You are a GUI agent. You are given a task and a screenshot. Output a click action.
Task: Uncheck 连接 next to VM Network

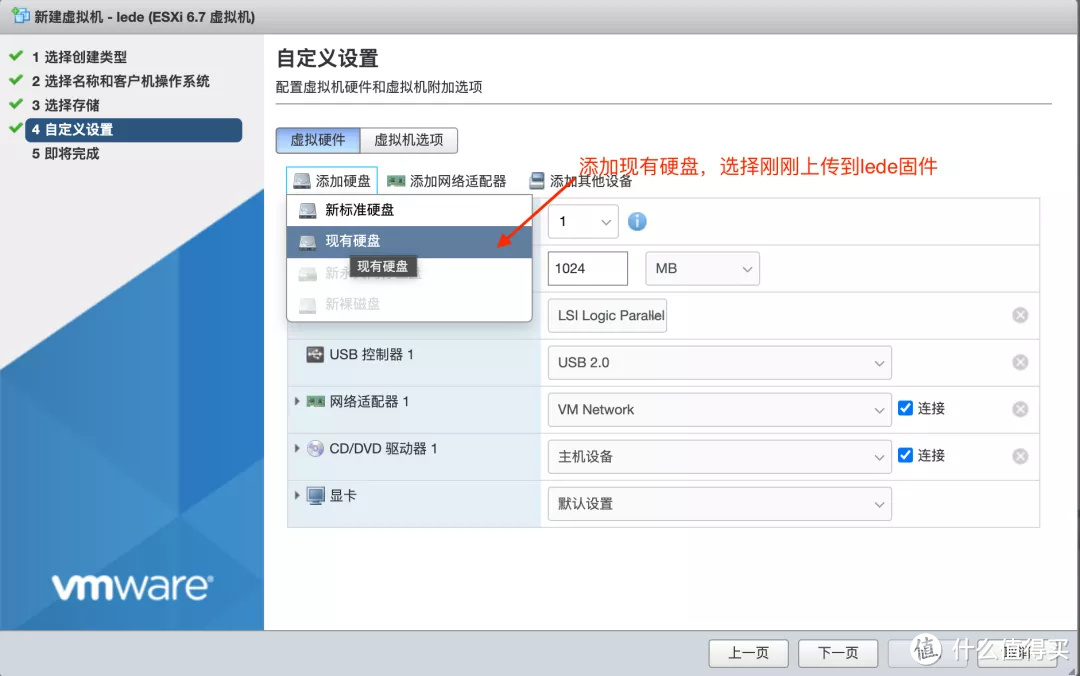[x=906, y=408]
